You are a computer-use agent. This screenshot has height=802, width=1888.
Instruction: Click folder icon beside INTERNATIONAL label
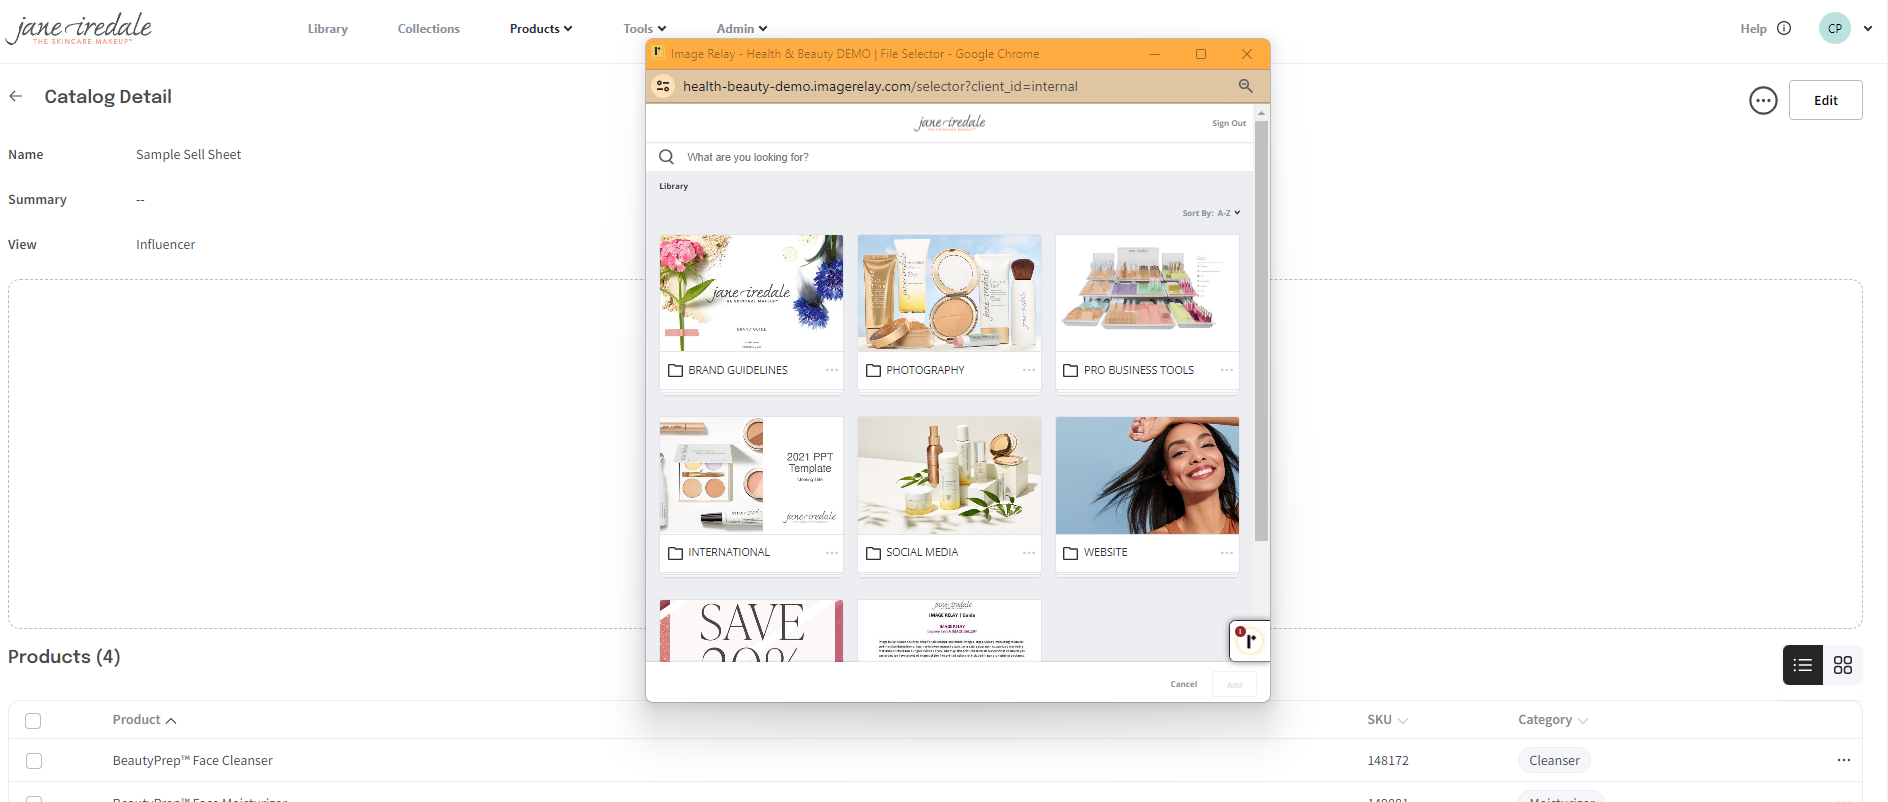[x=675, y=553]
